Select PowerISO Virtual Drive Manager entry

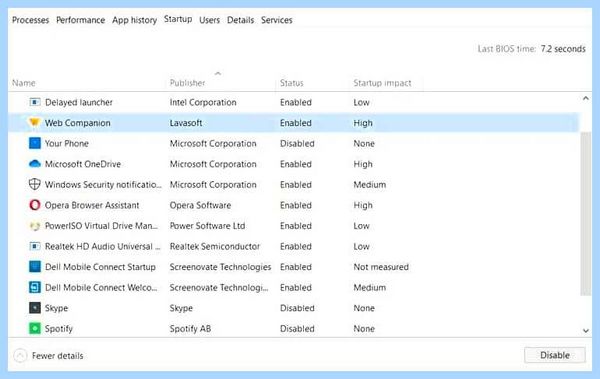[101, 226]
